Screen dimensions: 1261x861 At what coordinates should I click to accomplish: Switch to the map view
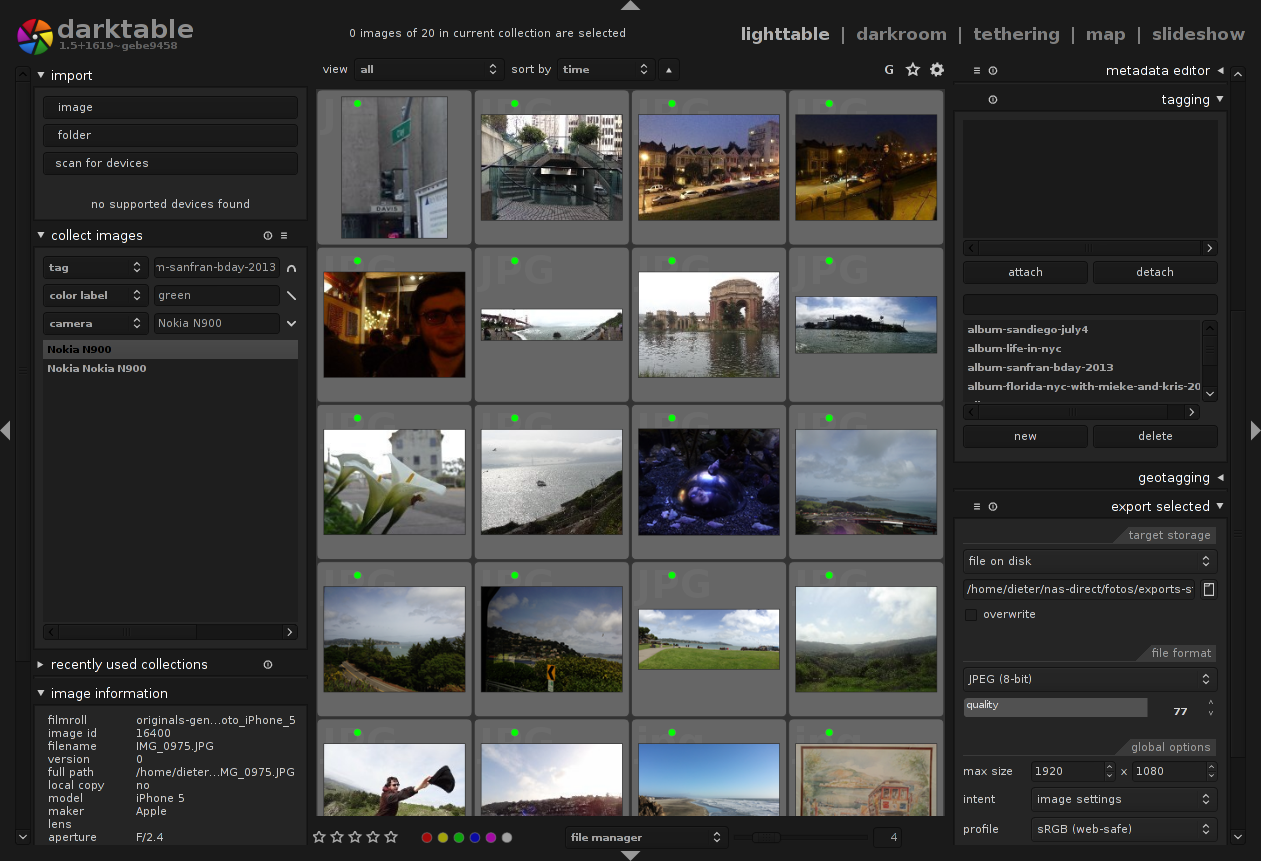pyautogui.click(x=1105, y=34)
